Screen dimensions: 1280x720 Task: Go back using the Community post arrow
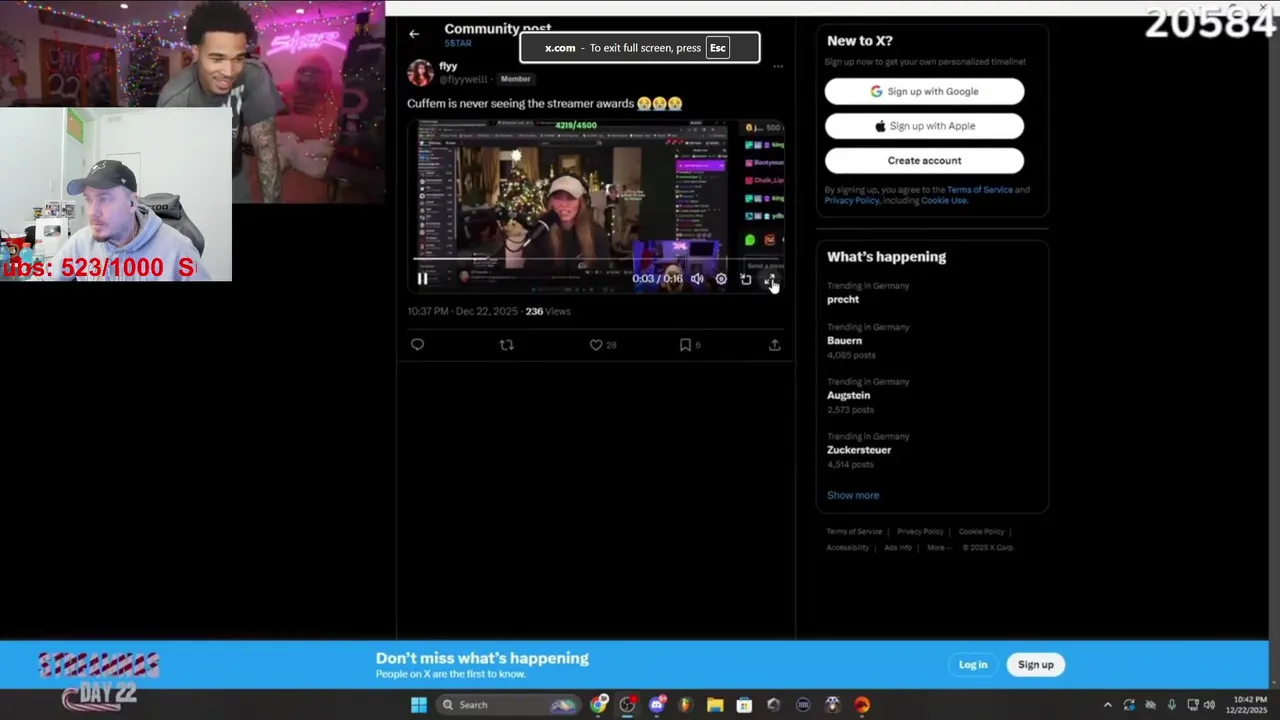414,34
